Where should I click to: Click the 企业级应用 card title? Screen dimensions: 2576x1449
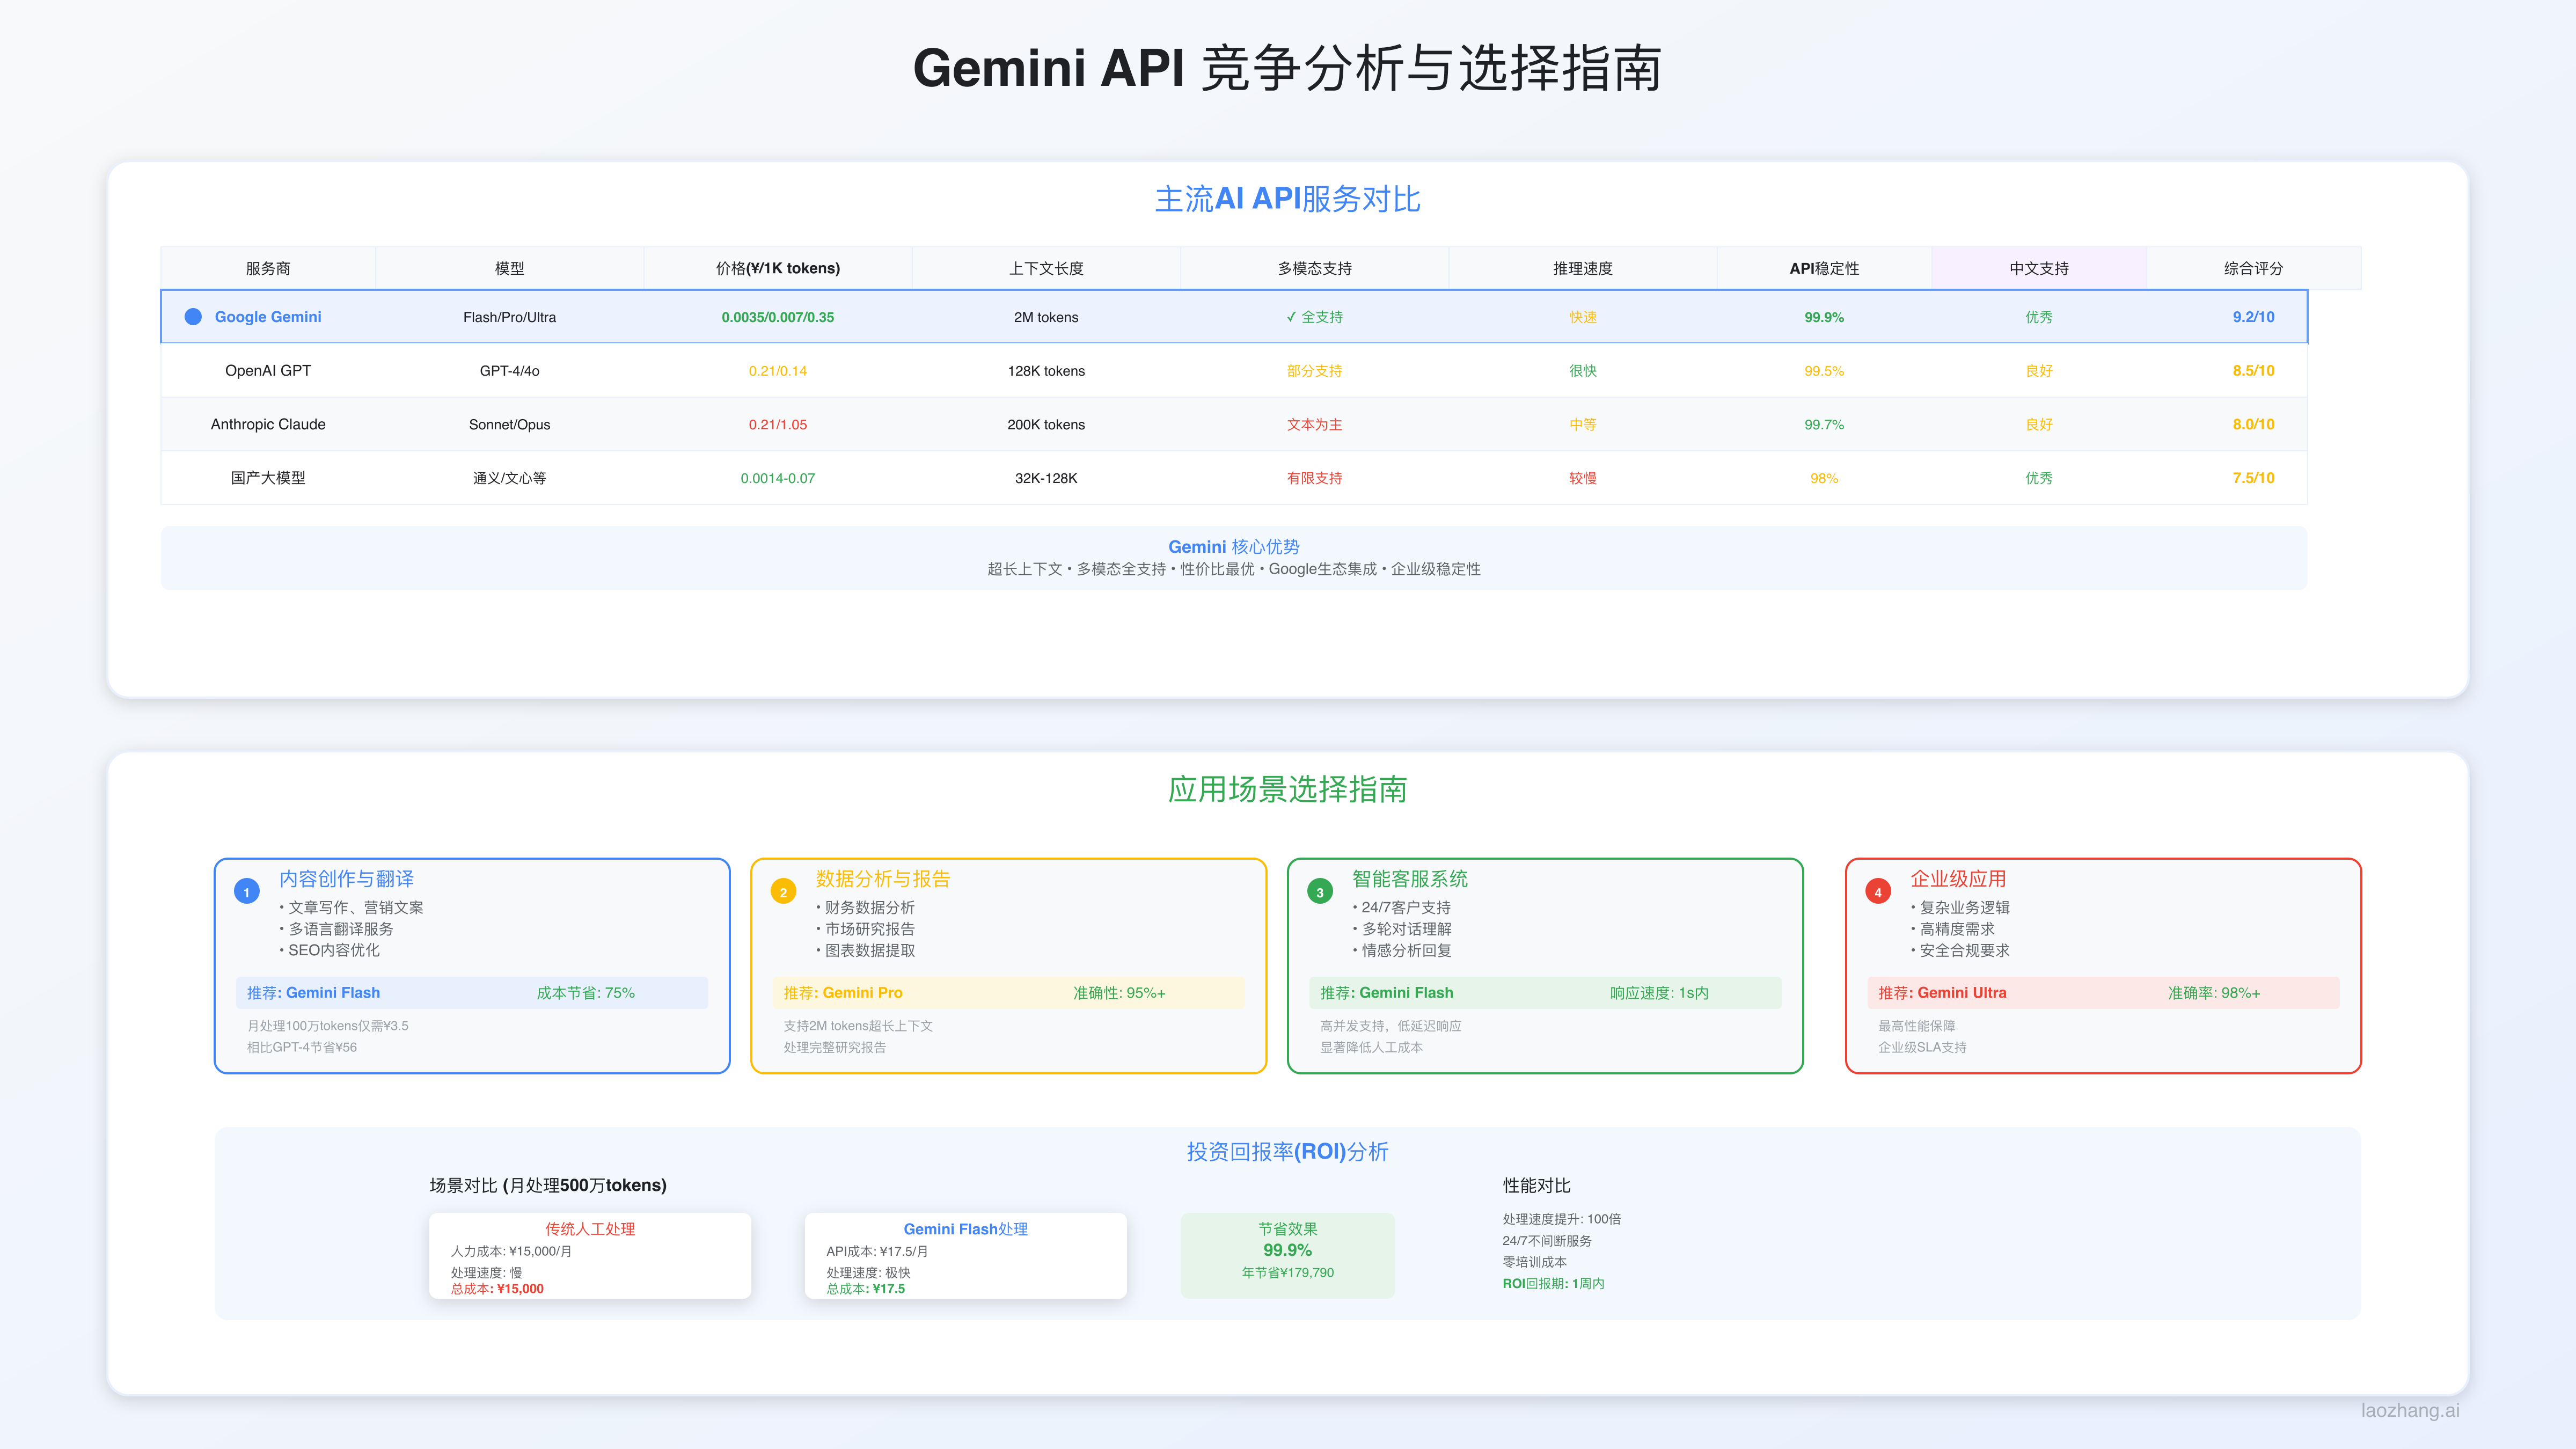(x=1958, y=879)
